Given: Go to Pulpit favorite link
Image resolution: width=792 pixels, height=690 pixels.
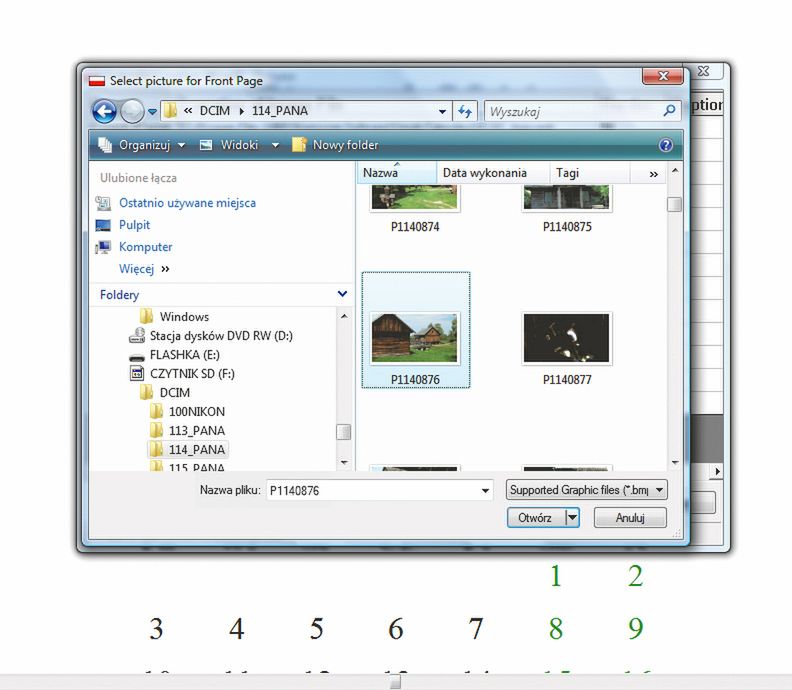Looking at the screenshot, I should 134,225.
